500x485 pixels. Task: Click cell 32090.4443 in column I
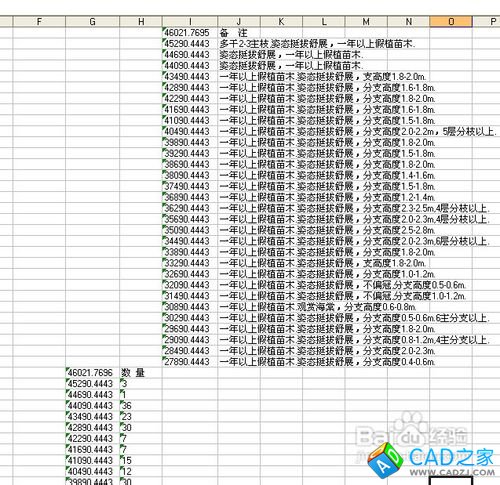190,285
